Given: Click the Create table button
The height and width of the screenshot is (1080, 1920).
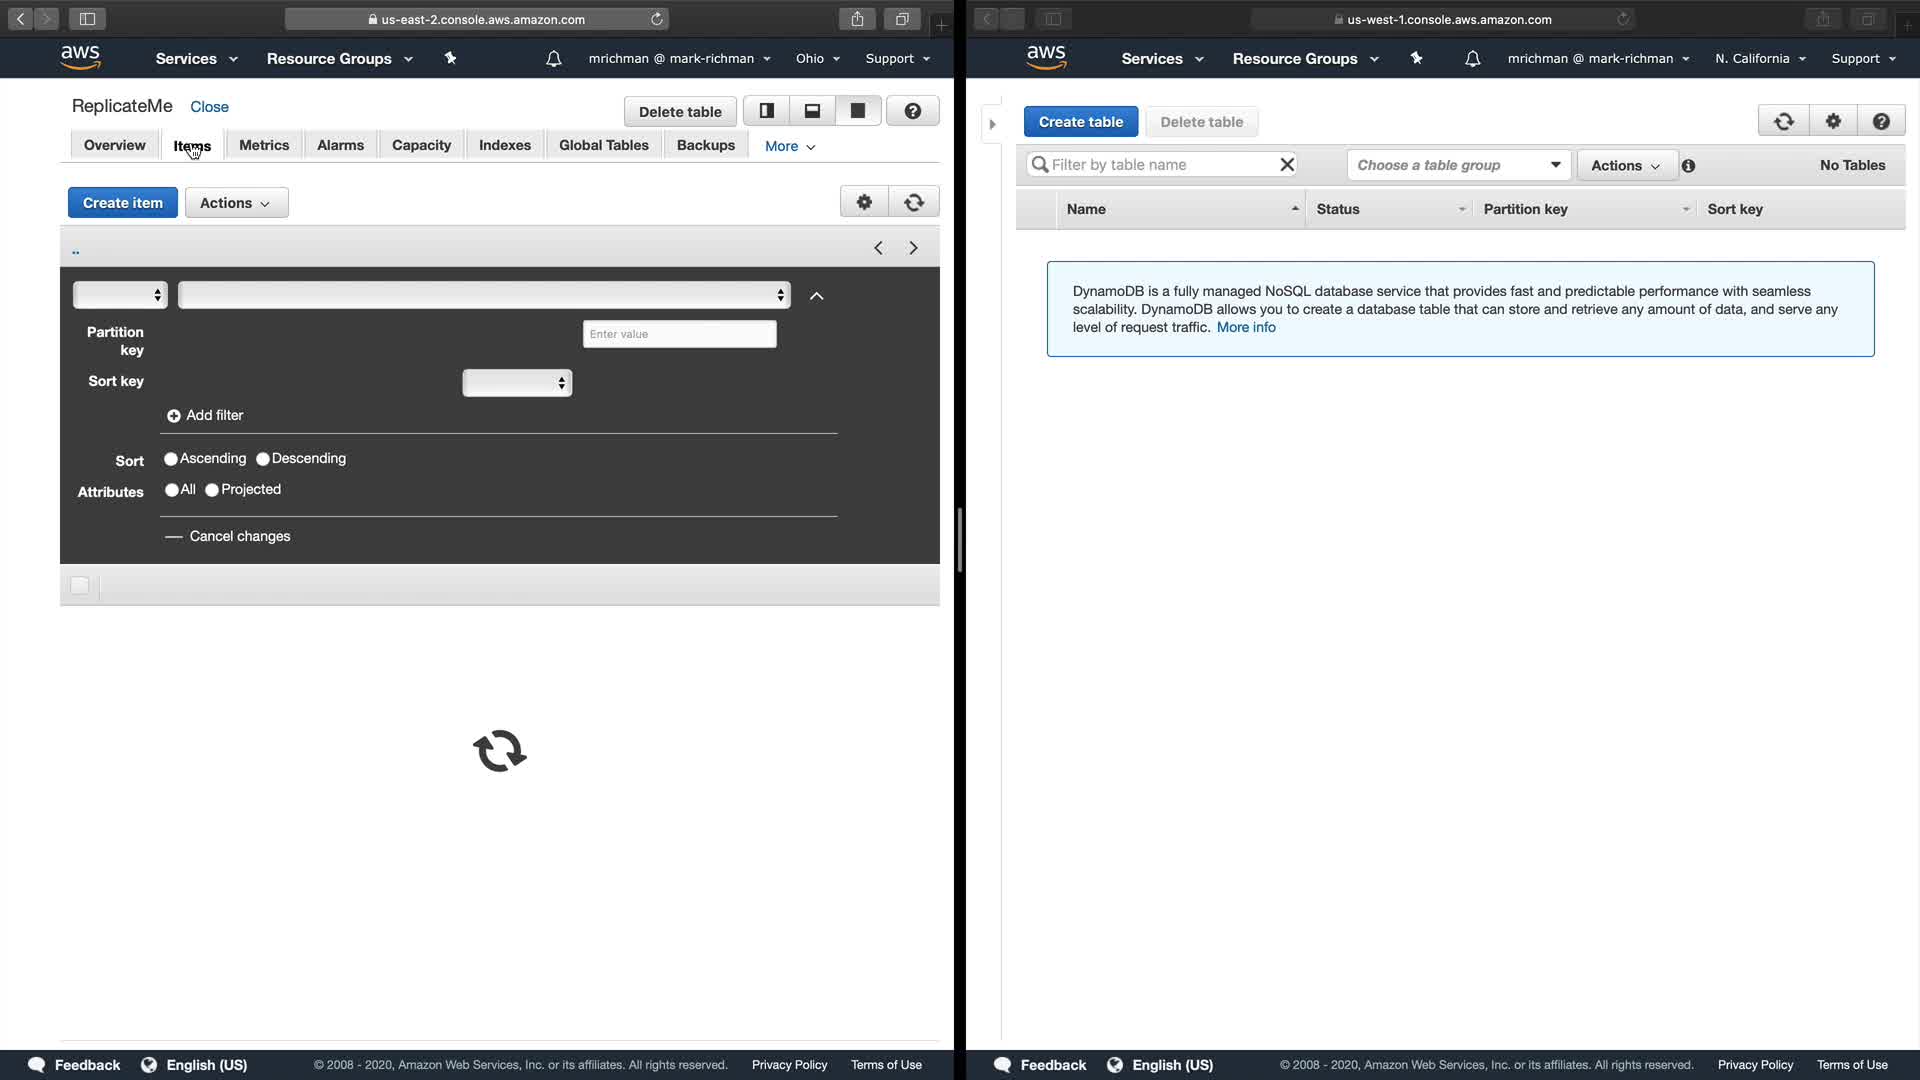Looking at the screenshot, I should coord(1080,122).
